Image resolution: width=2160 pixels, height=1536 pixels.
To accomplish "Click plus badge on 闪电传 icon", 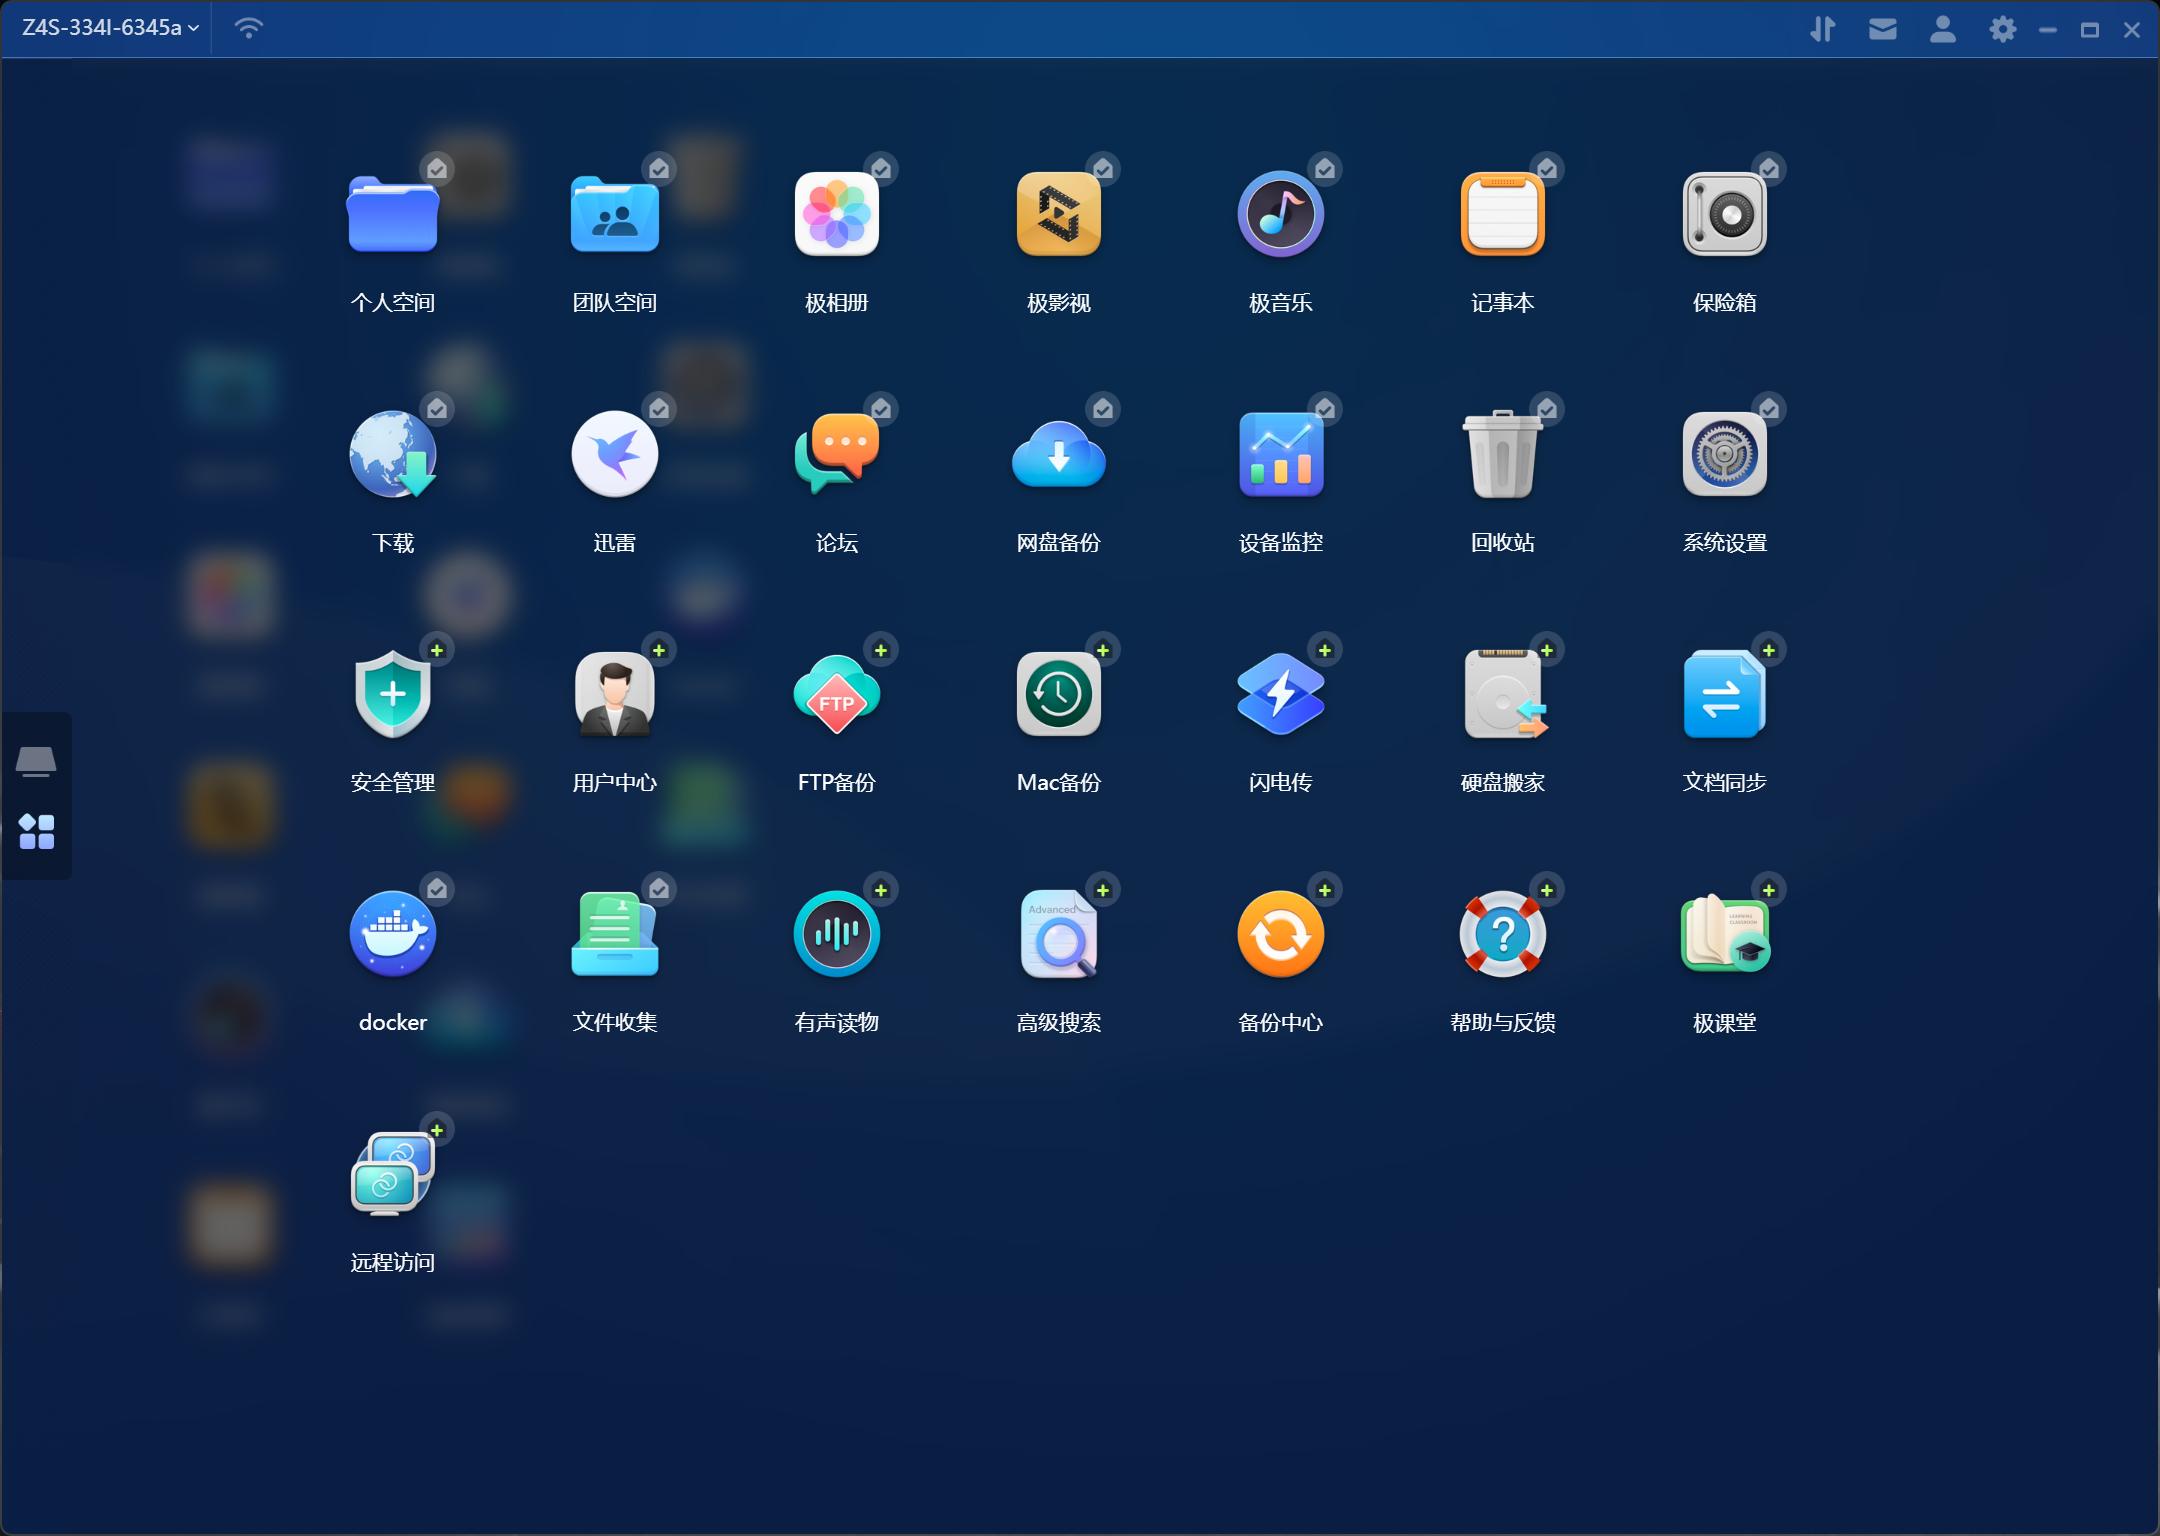I will point(1325,650).
